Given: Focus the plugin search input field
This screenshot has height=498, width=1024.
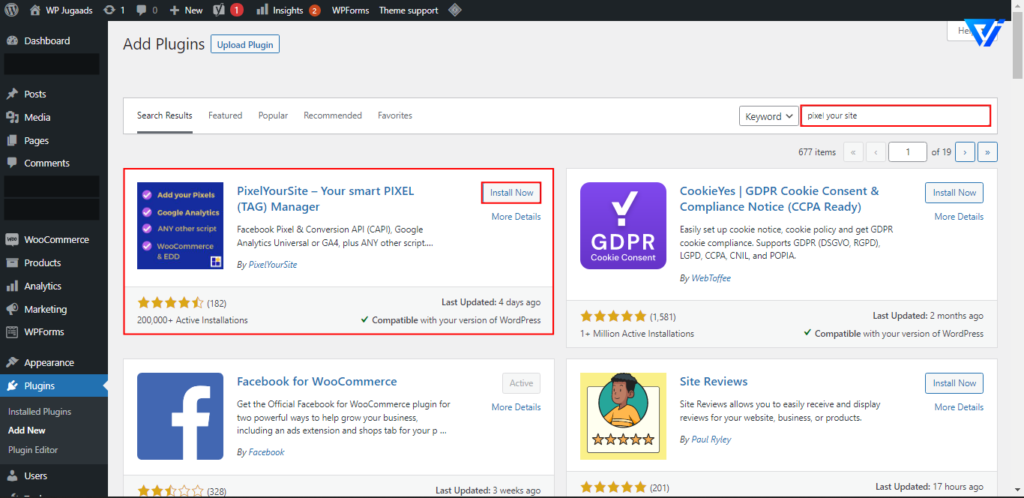Looking at the screenshot, I should click(895, 116).
